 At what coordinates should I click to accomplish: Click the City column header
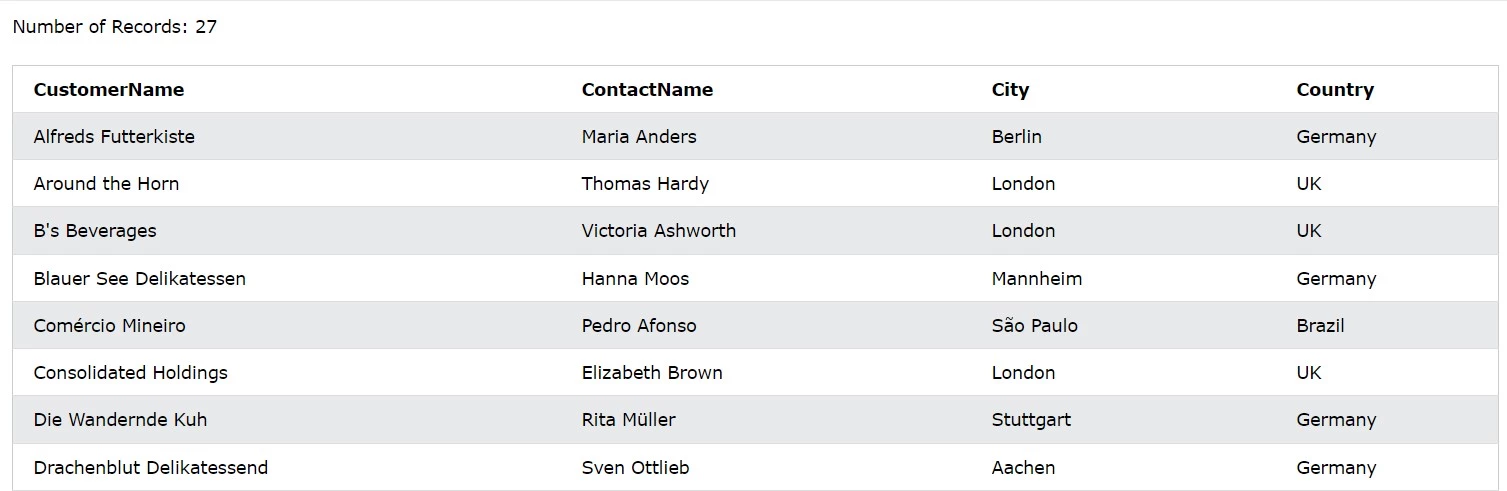click(1010, 90)
